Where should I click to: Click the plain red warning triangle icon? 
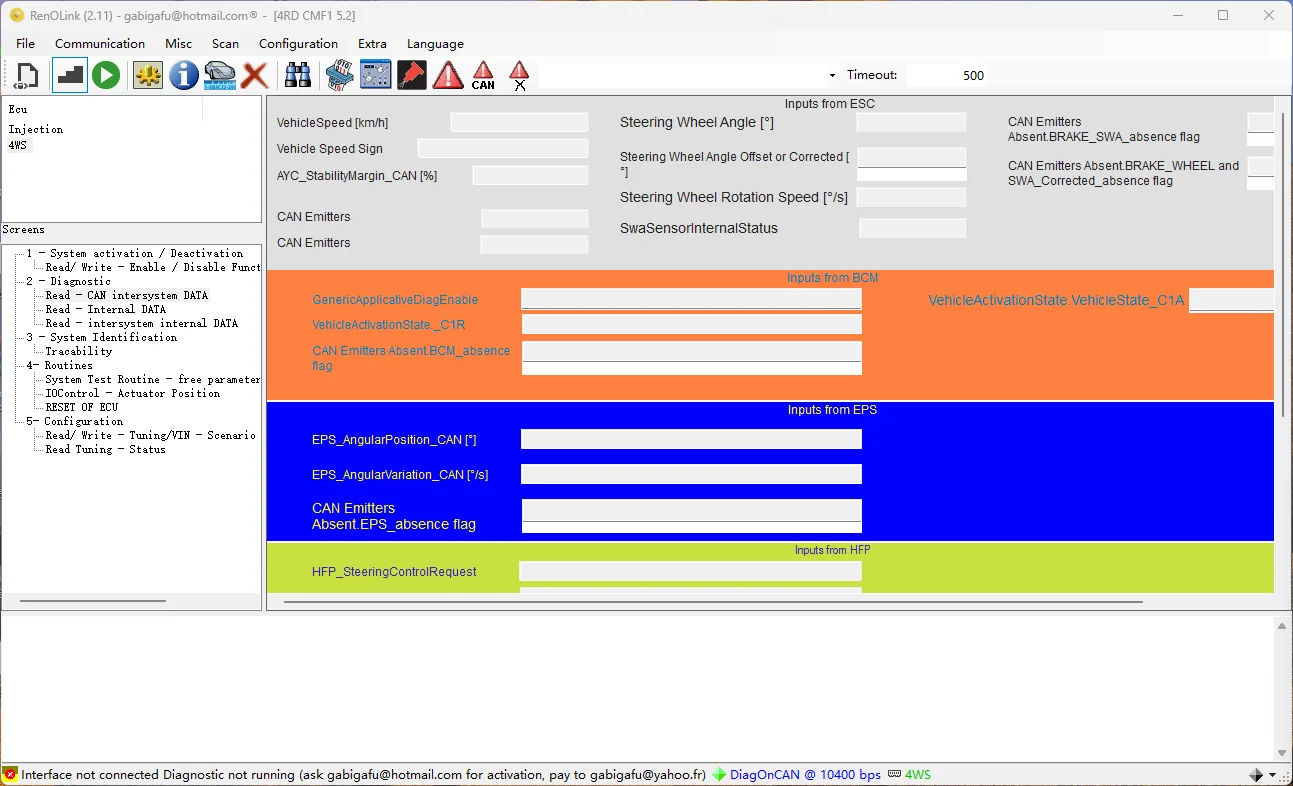click(x=447, y=75)
